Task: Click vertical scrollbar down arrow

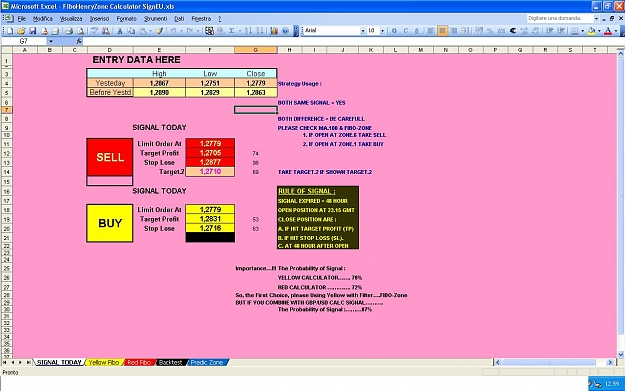Action: pos(621,354)
